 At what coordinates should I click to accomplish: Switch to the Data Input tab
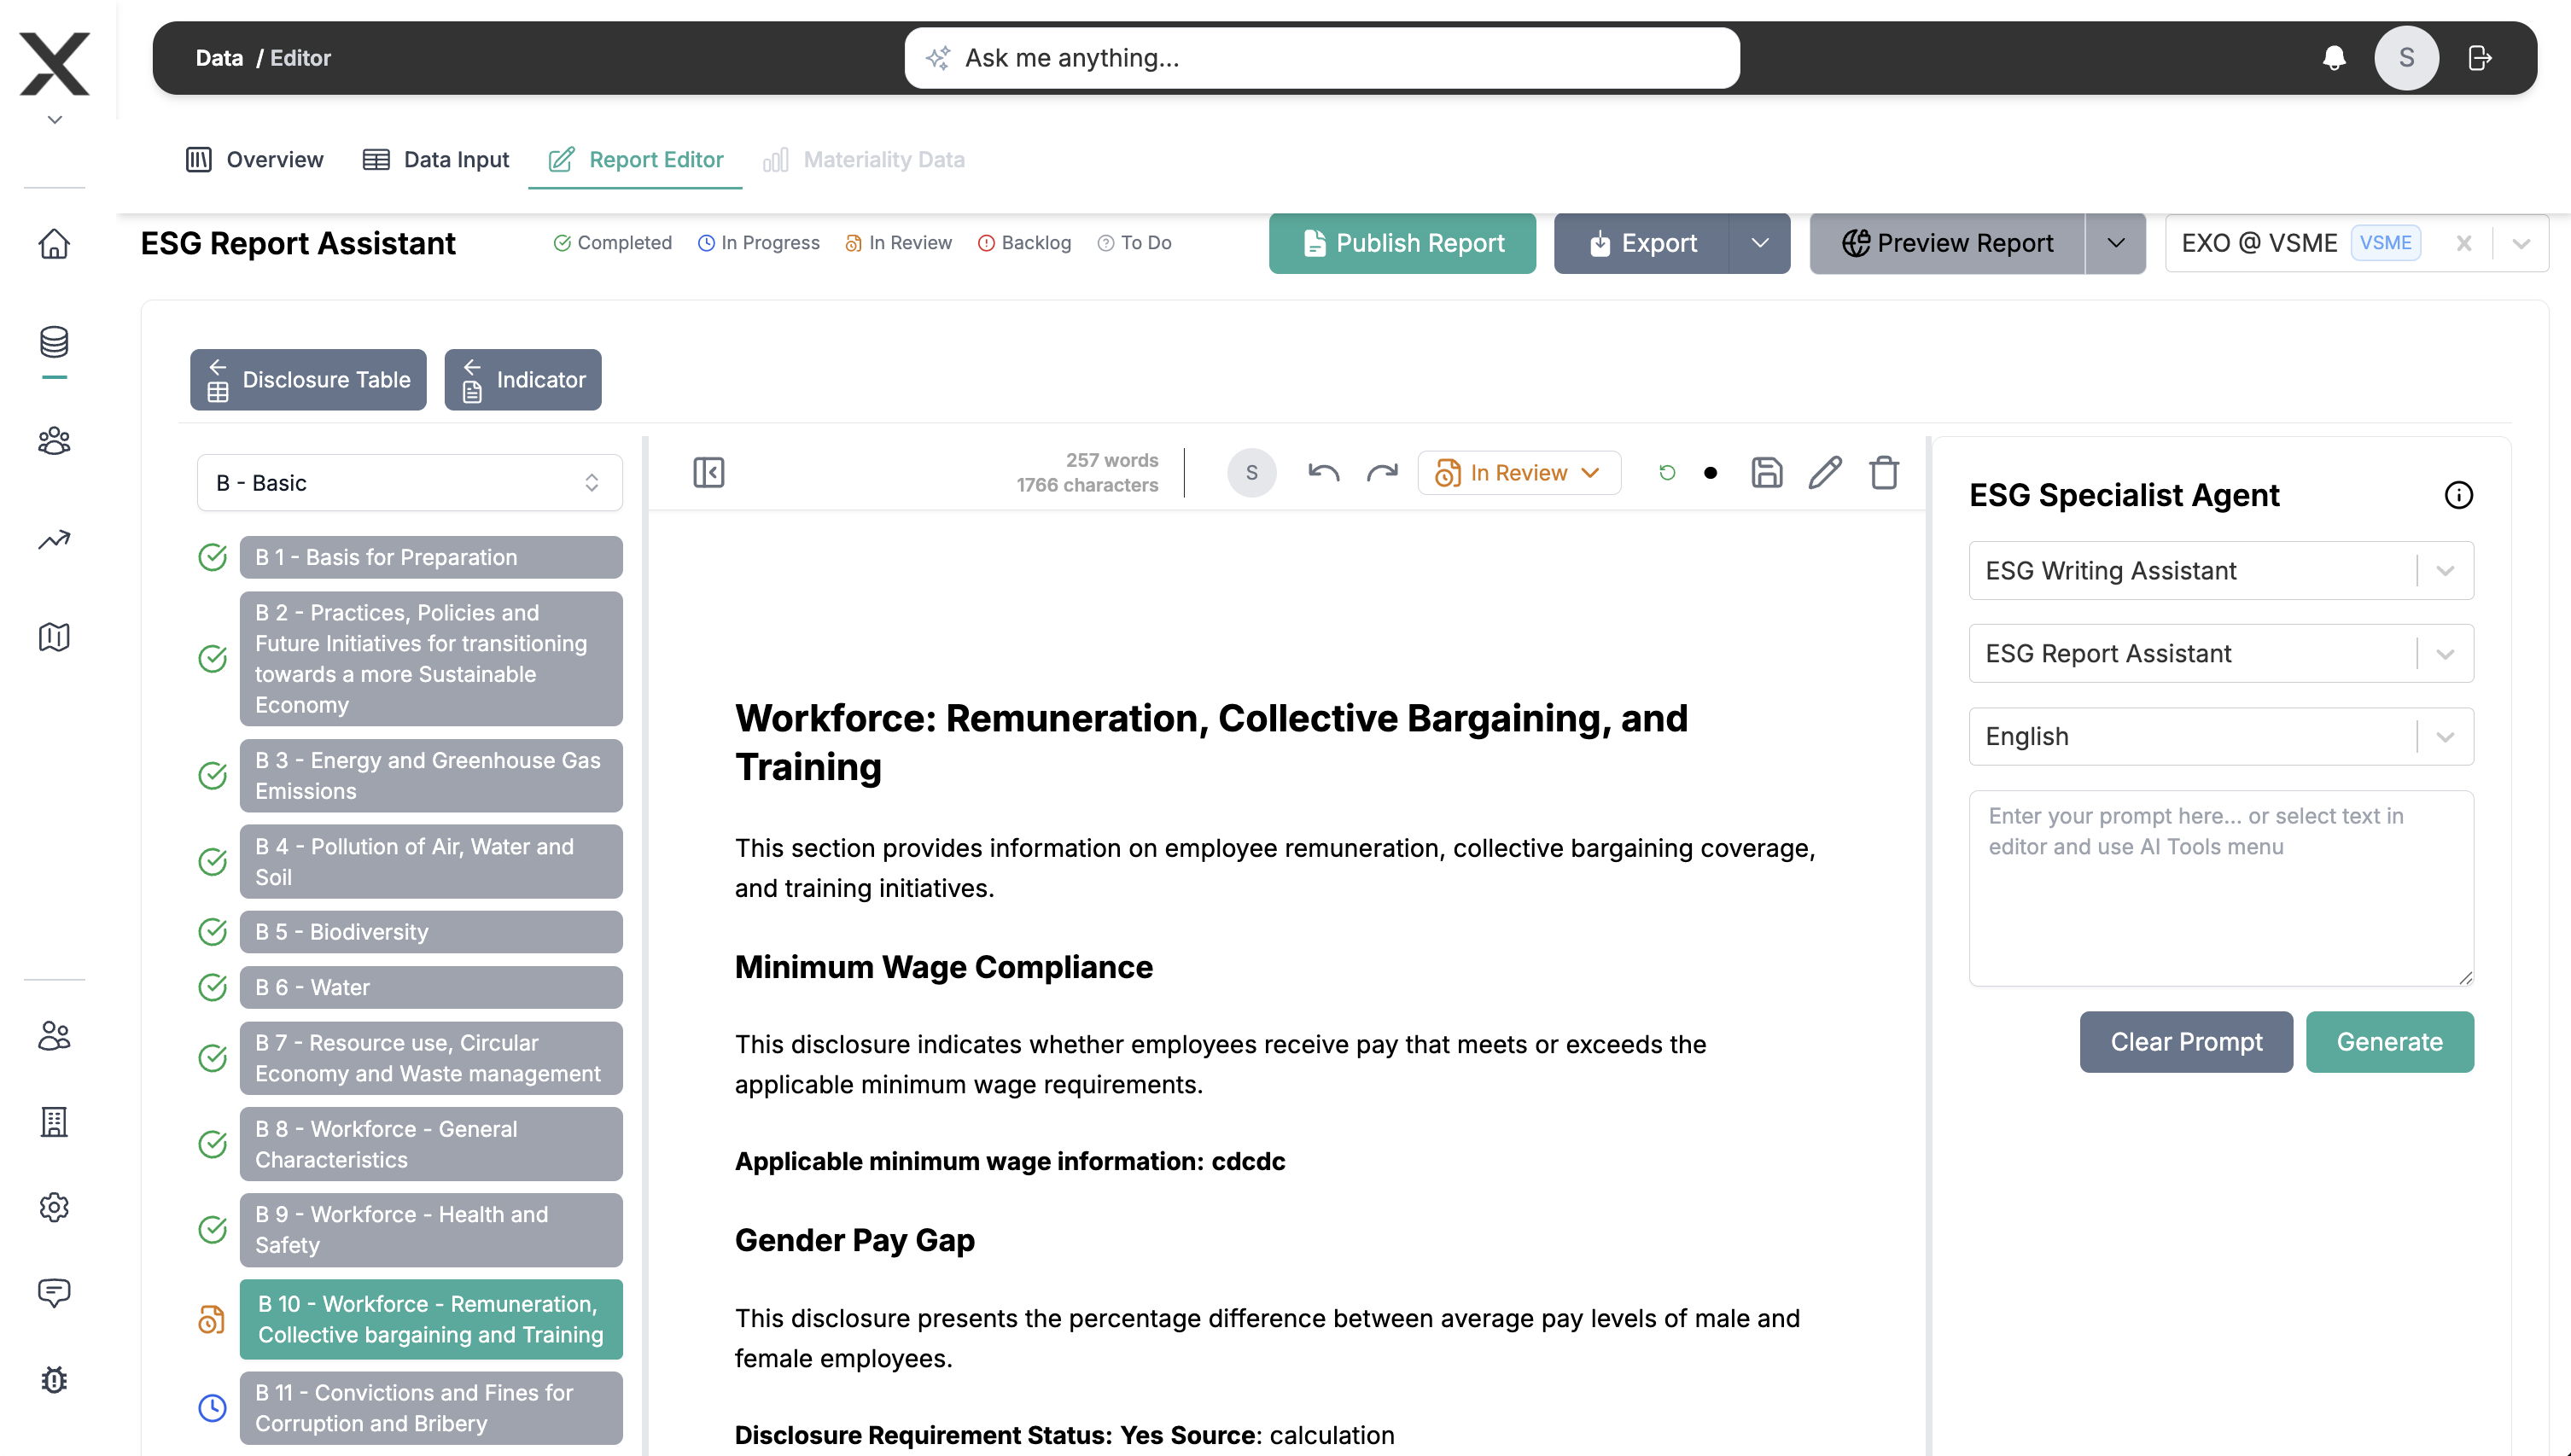click(x=436, y=160)
